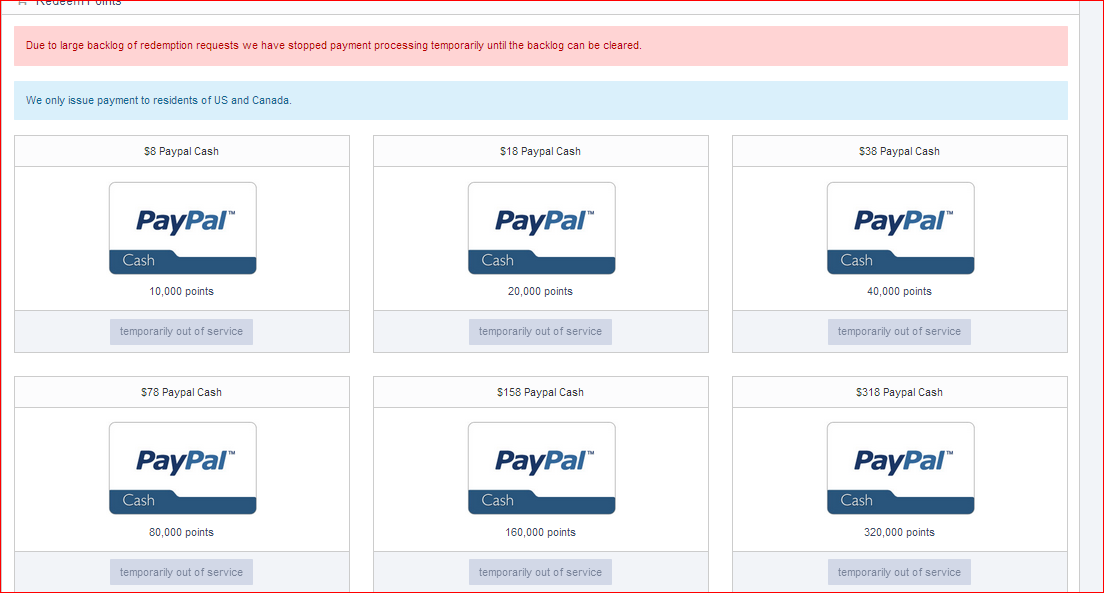Click 'temporarily out of service' under 320,000 points
1104x593 pixels.
coord(899,572)
